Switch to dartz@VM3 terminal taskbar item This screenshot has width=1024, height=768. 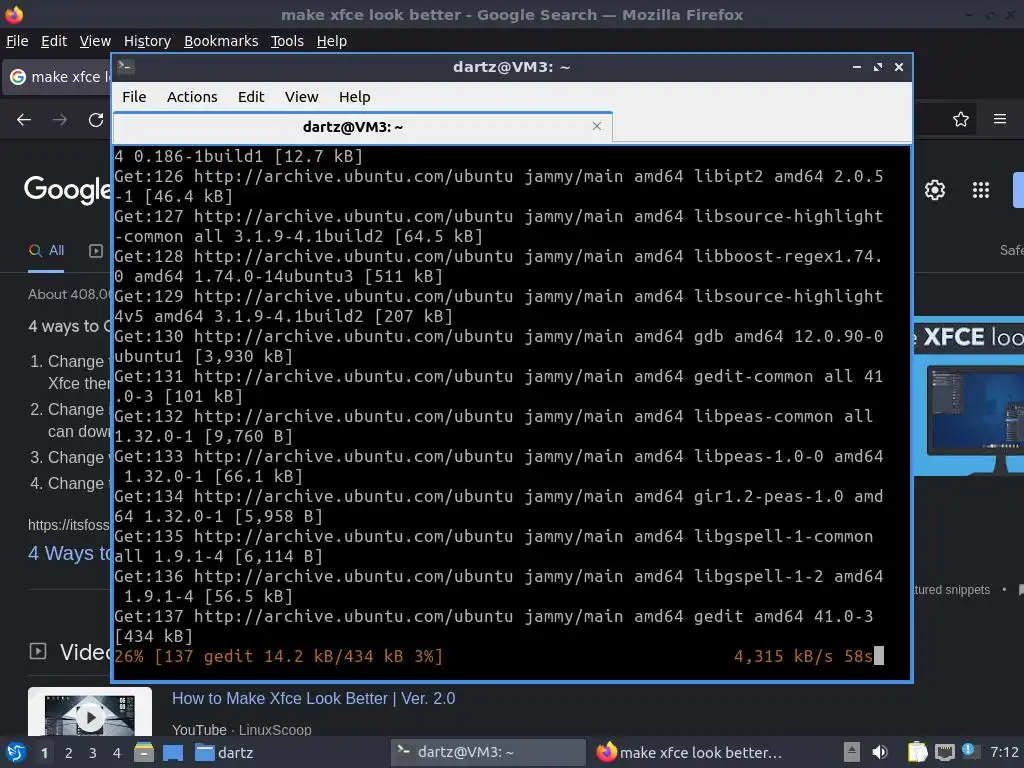click(x=488, y=752)
